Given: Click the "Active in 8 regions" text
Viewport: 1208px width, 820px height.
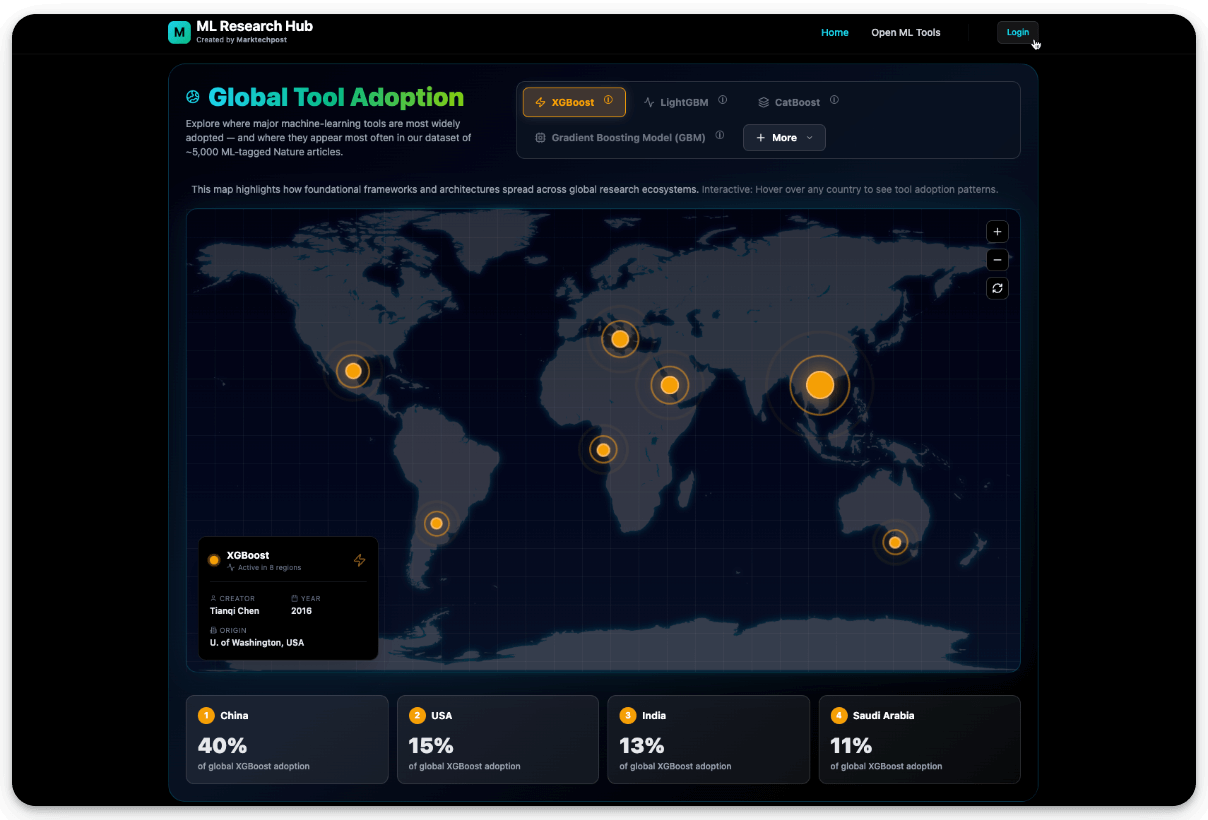Looking at the screenshot, I should (x=269, y=568).
